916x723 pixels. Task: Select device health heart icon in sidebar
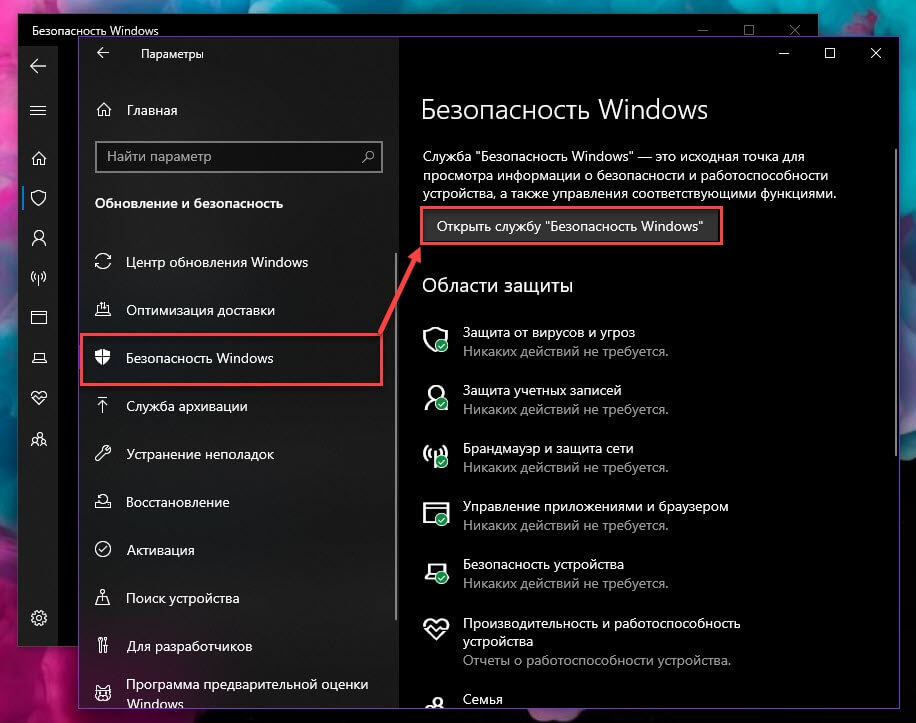39,398
